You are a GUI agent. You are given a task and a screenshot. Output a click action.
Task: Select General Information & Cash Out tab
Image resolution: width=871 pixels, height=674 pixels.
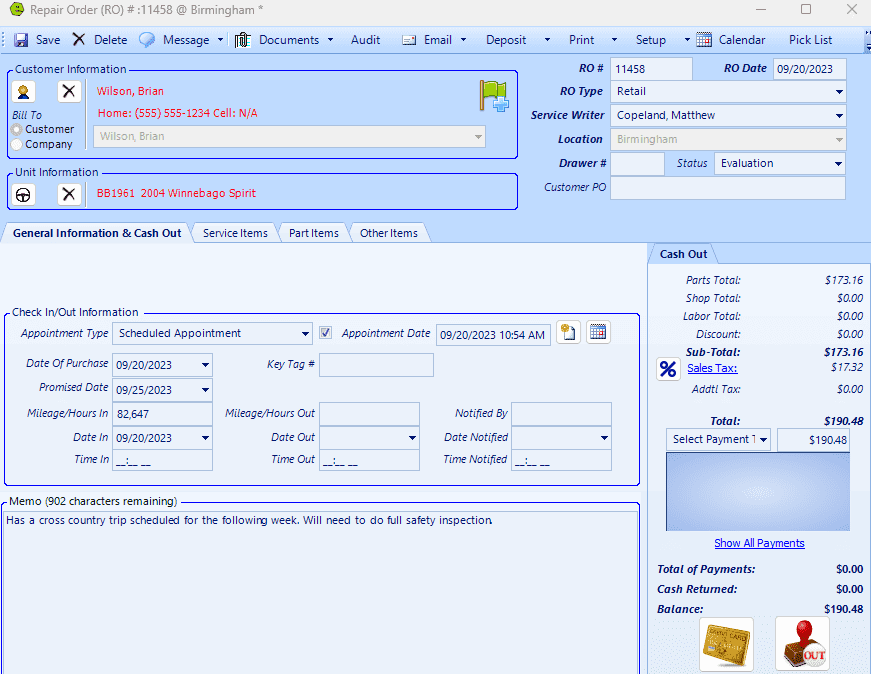[x=97, y=233]
